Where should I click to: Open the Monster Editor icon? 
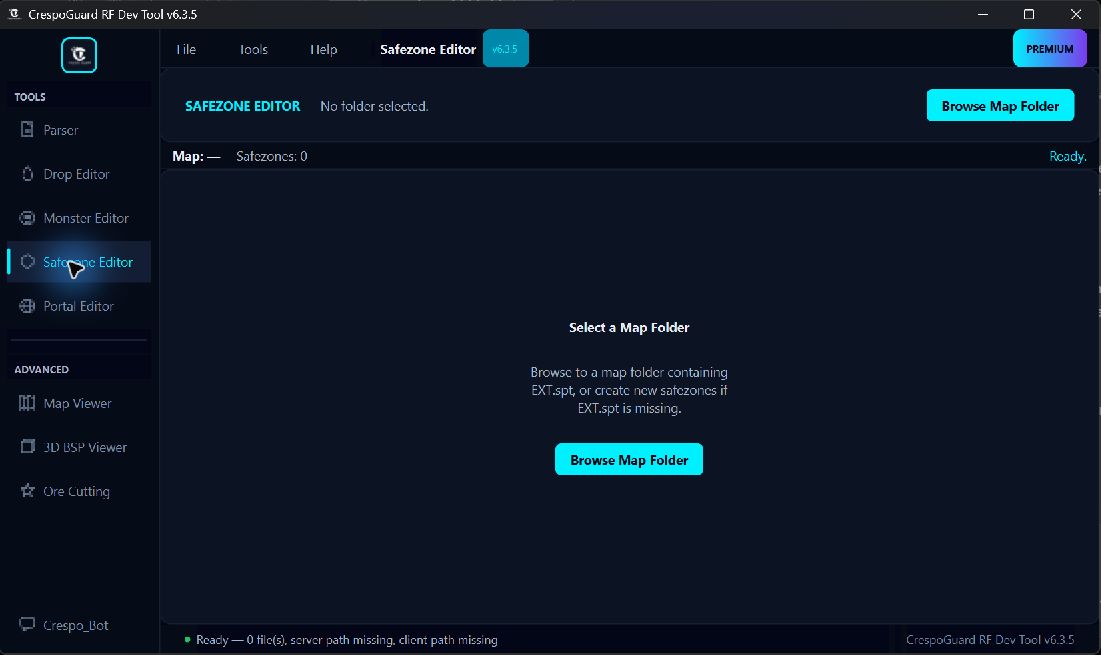click(27, 218)
